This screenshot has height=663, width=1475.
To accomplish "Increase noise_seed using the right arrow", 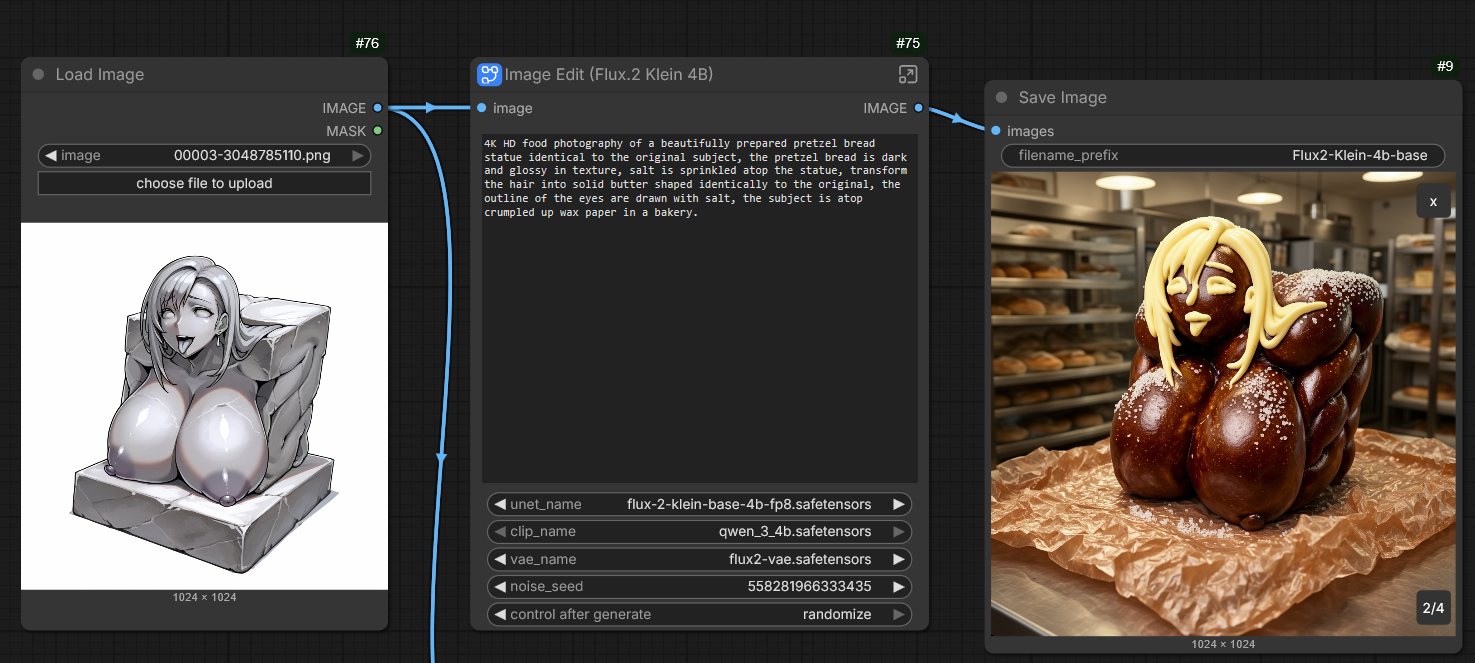I will pyautogui.click(x=898, y=587).
